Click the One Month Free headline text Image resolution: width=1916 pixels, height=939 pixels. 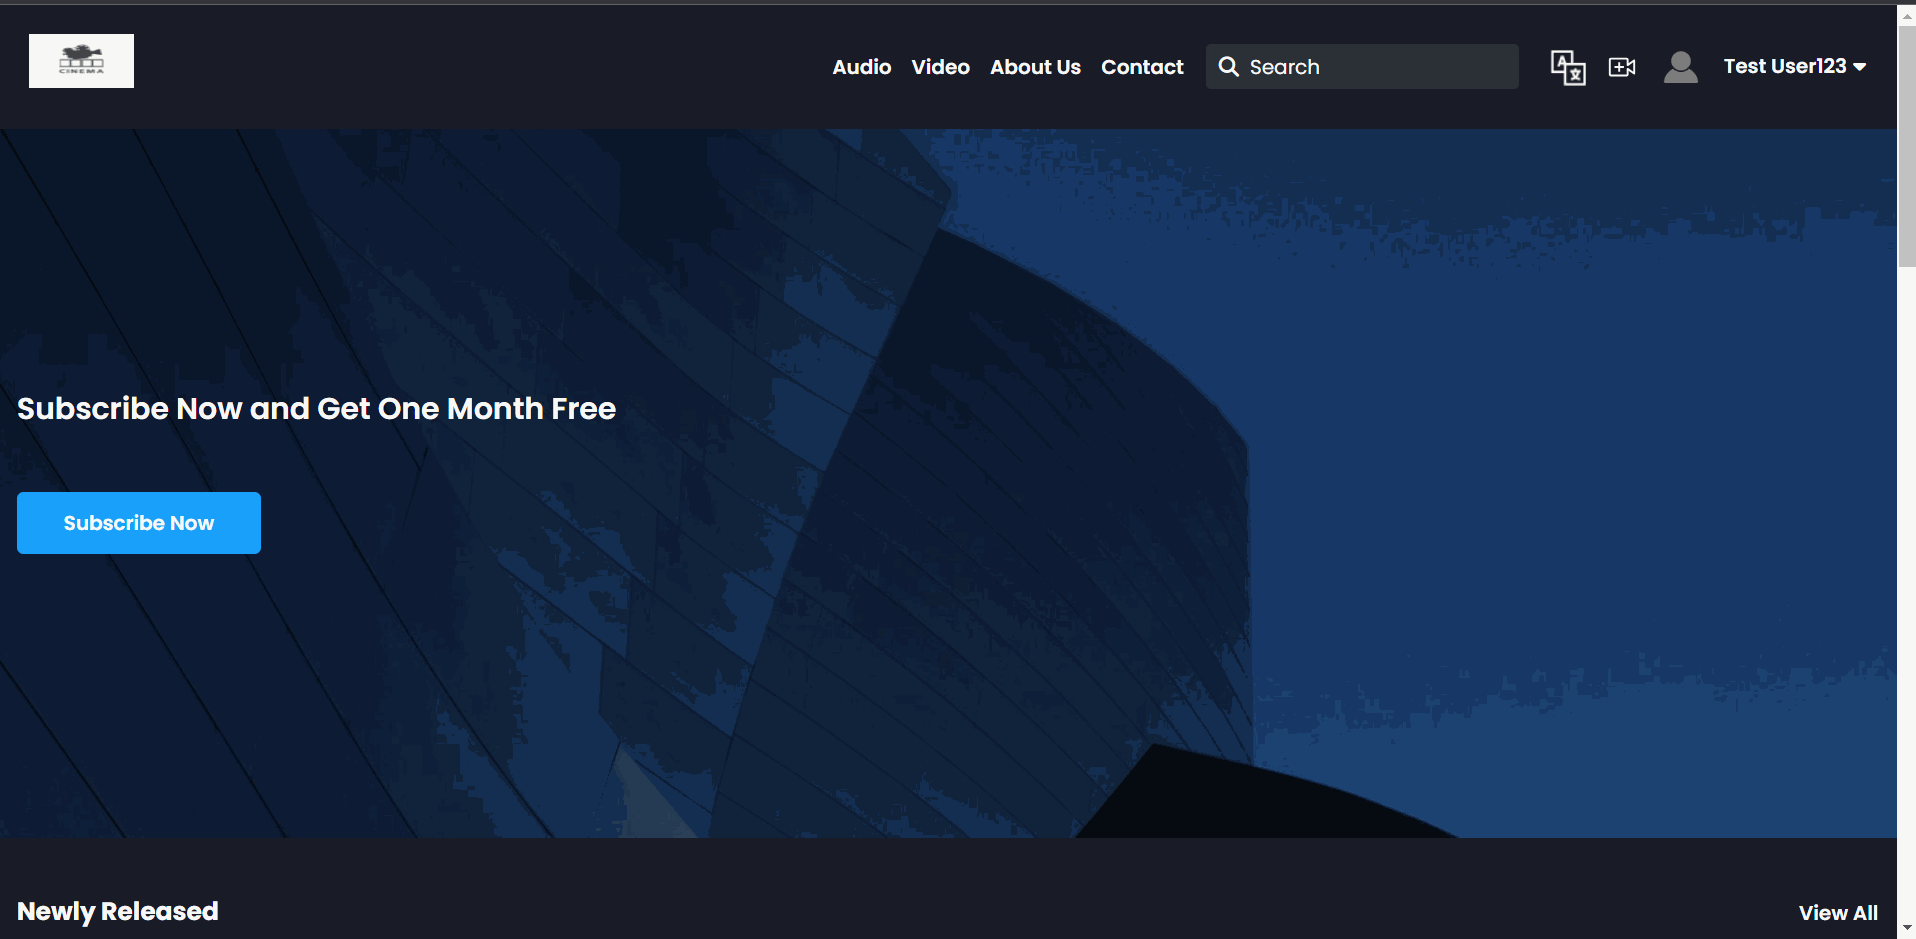[x=316, y=409]
